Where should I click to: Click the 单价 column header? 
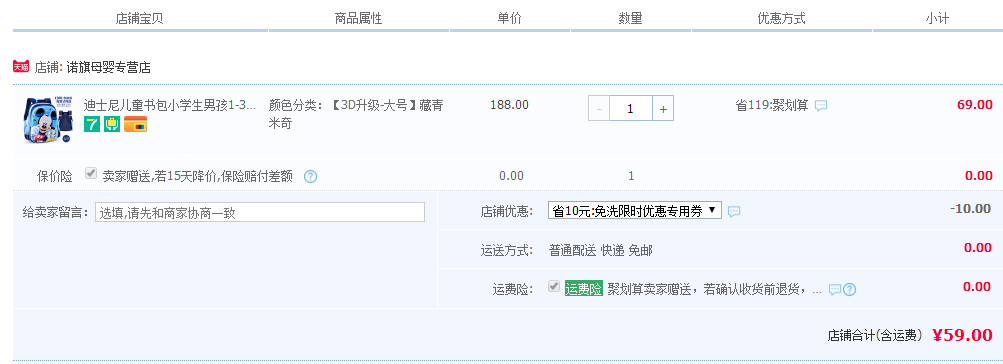[x=510, y=19]
